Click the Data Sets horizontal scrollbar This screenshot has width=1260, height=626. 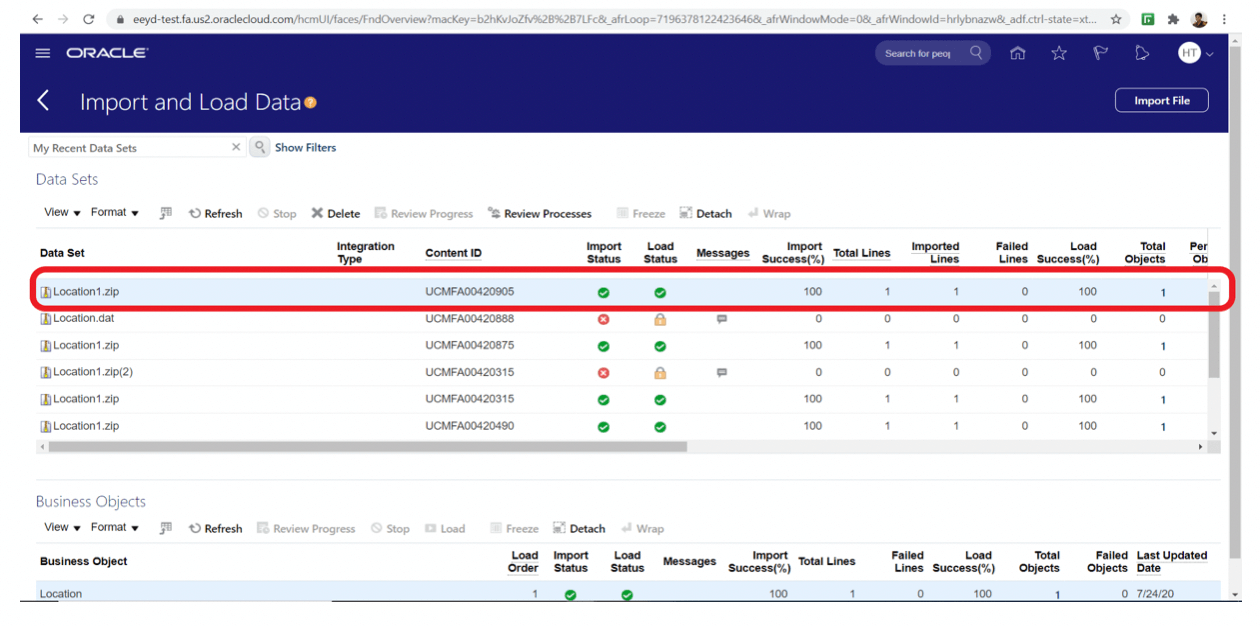tap(367, 447)
